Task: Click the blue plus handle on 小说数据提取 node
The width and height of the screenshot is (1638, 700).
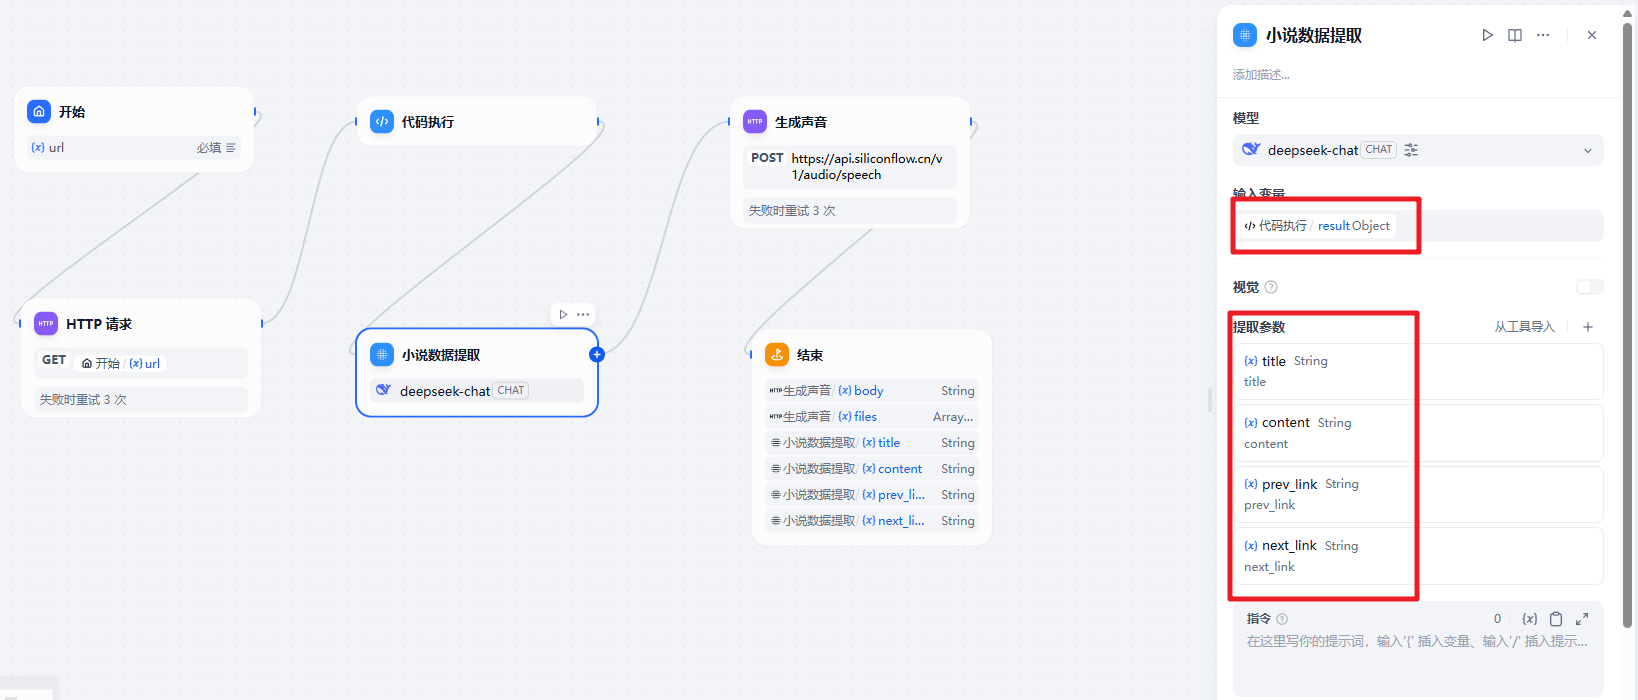Action: coord(597,354)
